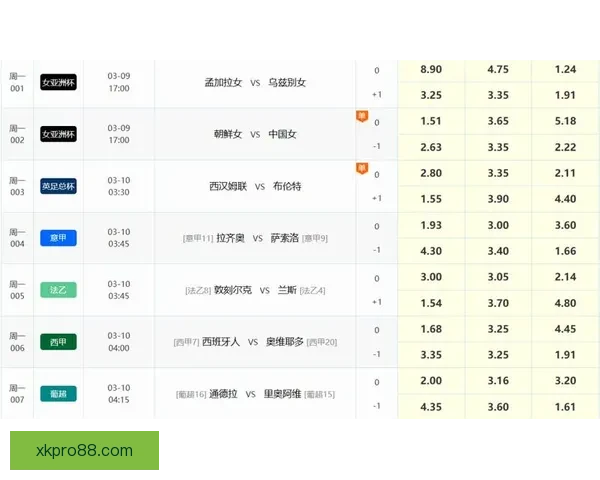
Task: Pick handicap draw odds 3.70 in match 005
Action: click(x=498, y=303)
